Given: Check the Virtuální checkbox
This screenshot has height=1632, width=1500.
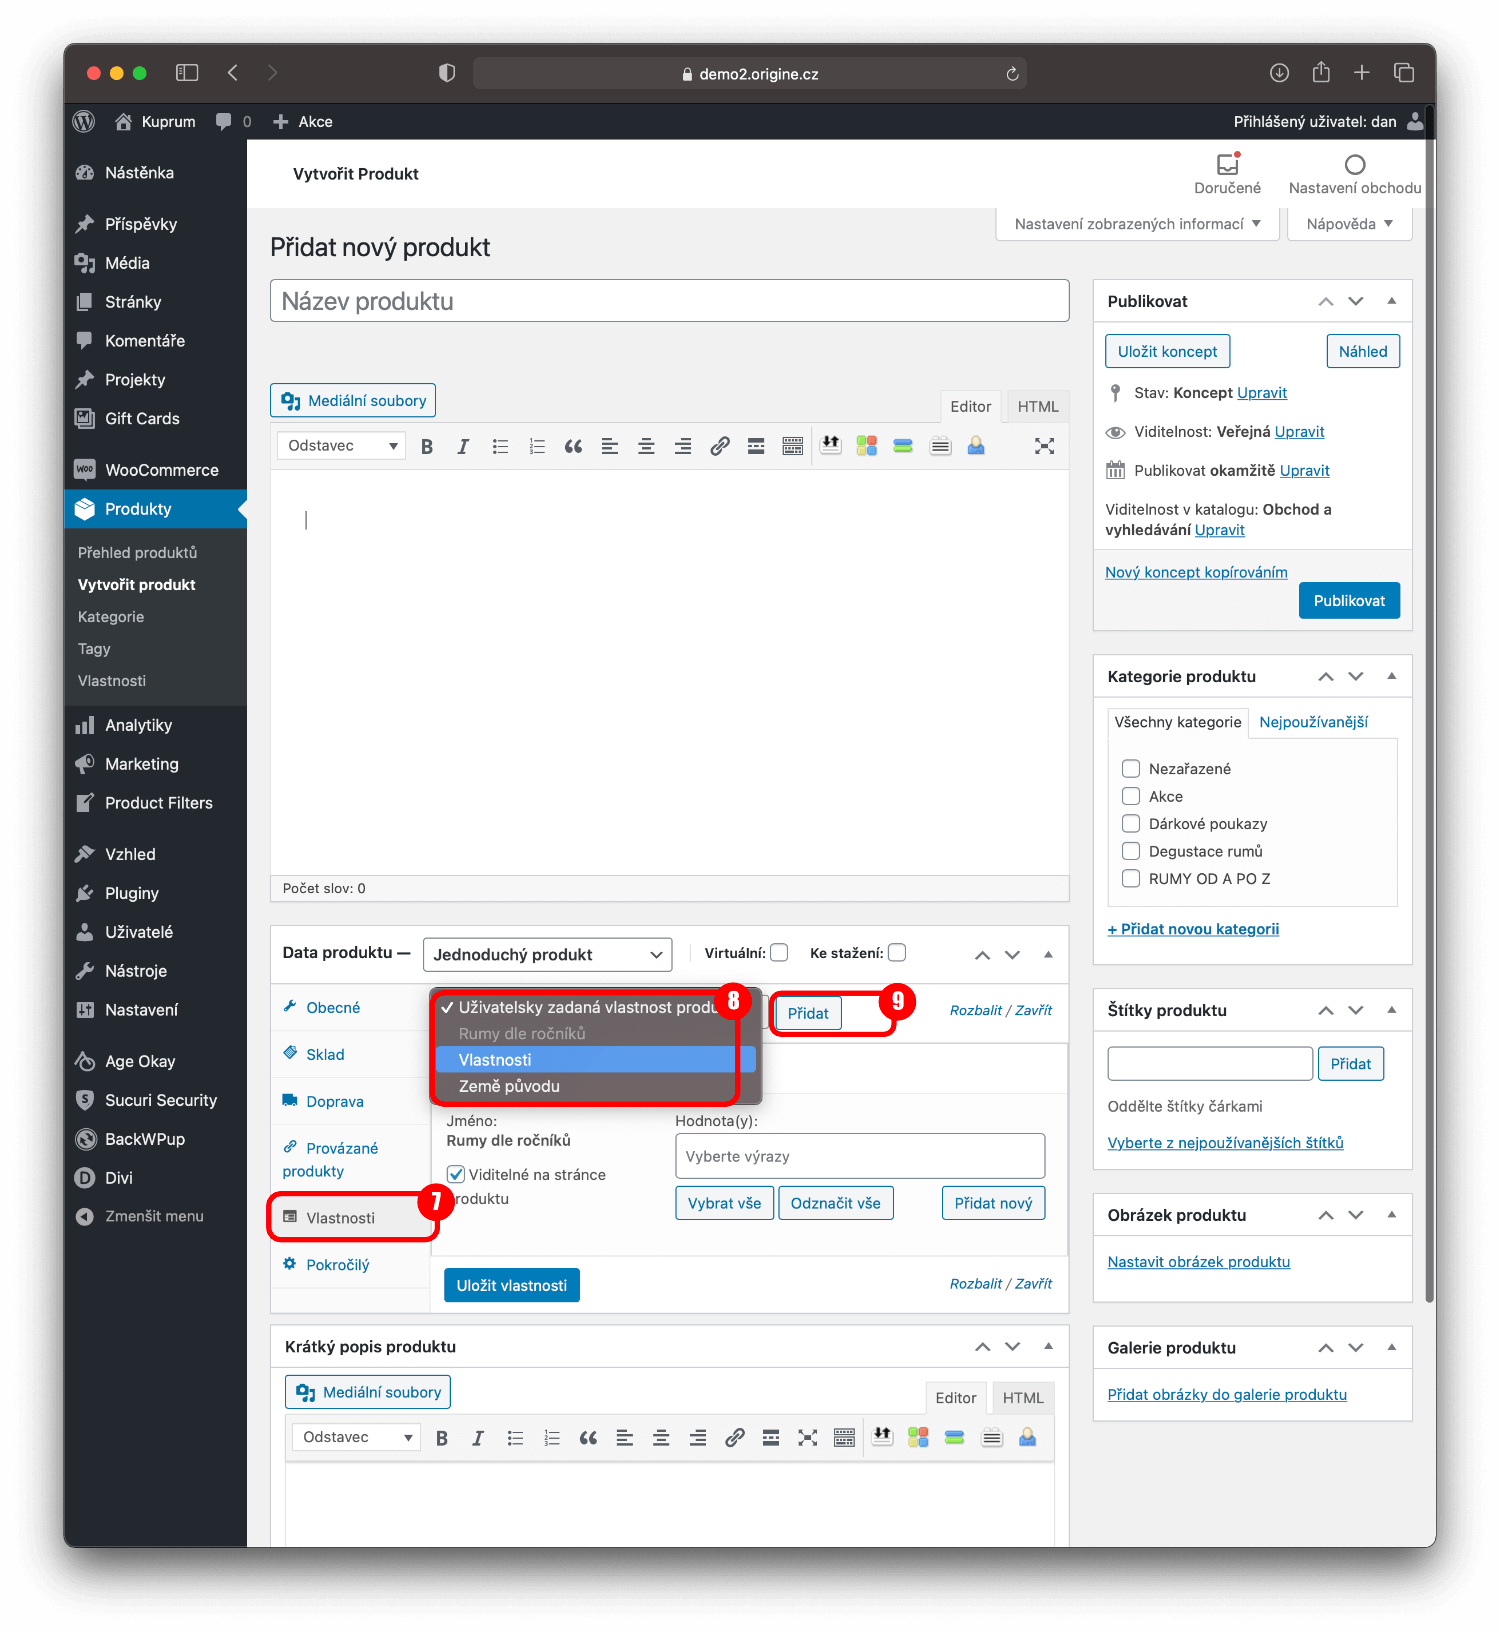Looking at the screenshot, I should tap(779, 953).
